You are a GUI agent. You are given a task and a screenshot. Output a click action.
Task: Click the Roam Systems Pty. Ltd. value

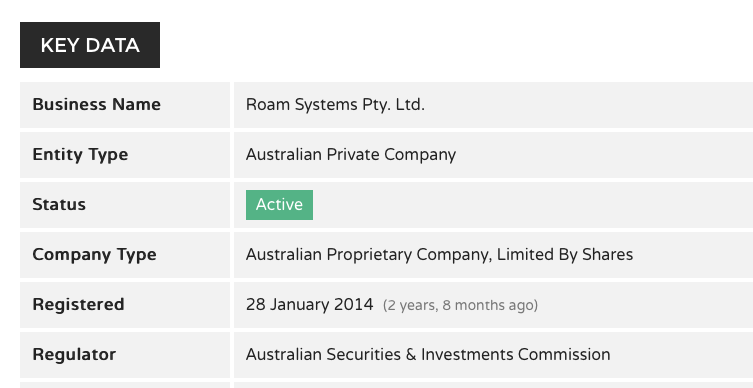point(335,105)
